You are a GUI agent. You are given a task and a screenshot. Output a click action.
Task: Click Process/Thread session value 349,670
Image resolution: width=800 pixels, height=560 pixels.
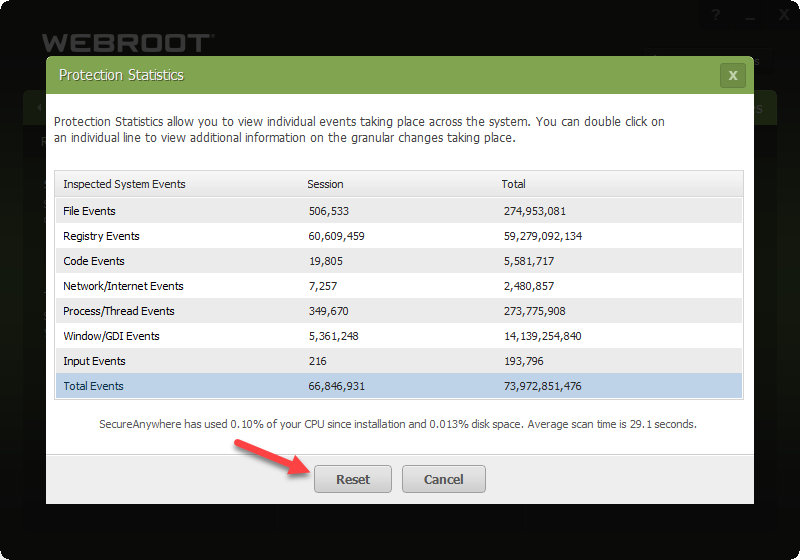point(328,311)
